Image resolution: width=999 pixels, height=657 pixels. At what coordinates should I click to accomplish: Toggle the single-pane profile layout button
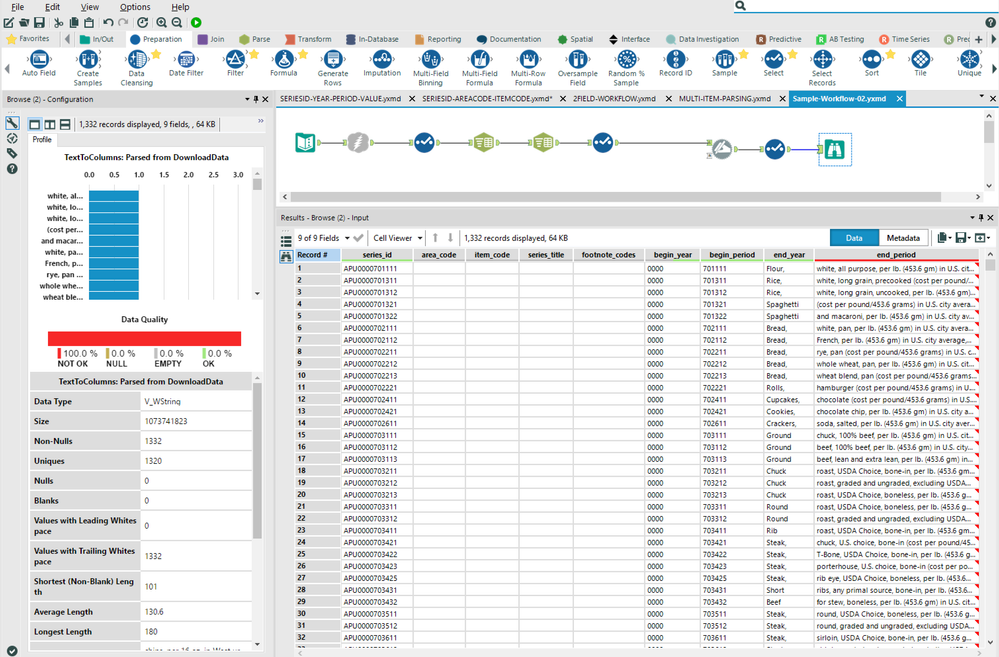(34, 124)
